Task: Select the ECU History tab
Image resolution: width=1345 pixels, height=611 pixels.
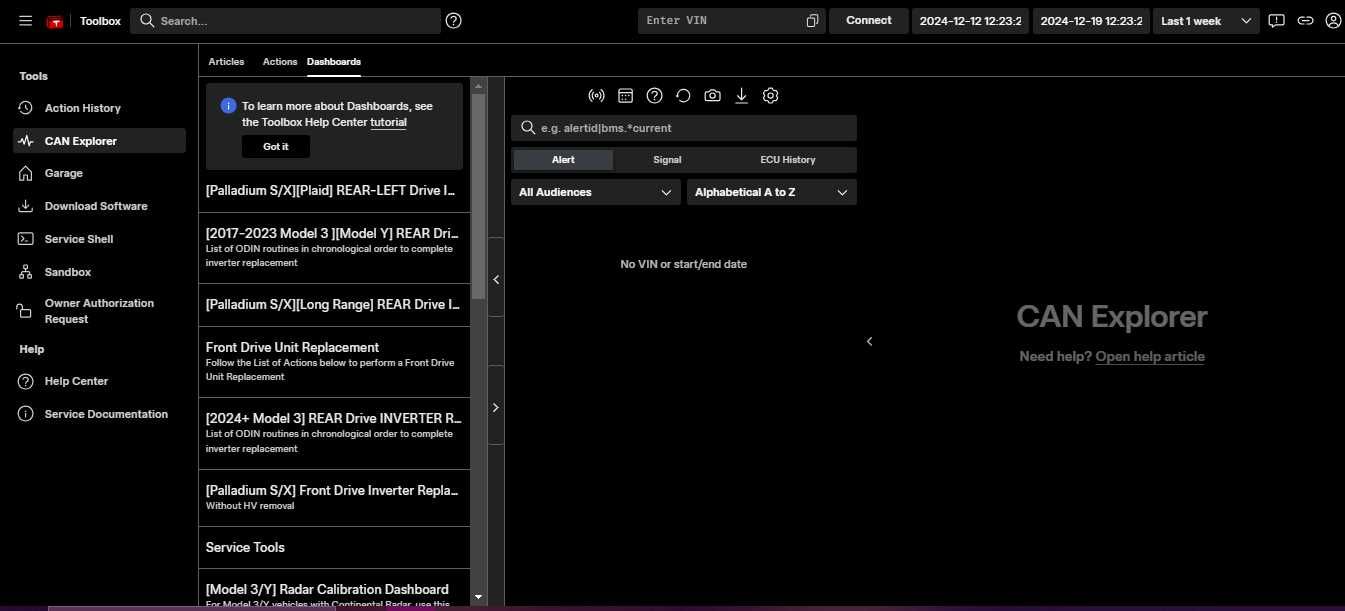Action: click(788, 160)
